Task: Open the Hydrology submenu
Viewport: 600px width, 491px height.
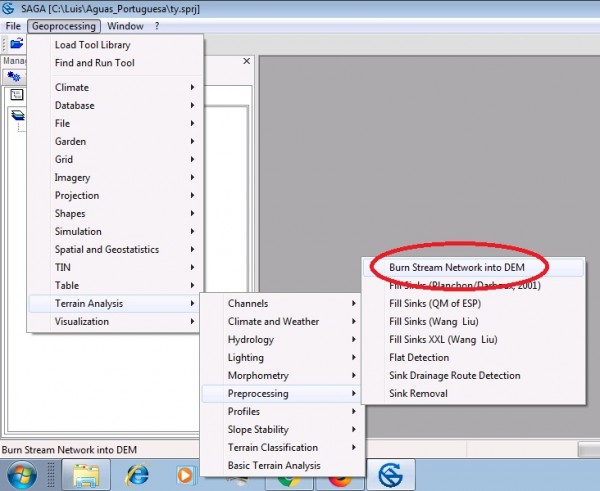Action: point(282,339)
